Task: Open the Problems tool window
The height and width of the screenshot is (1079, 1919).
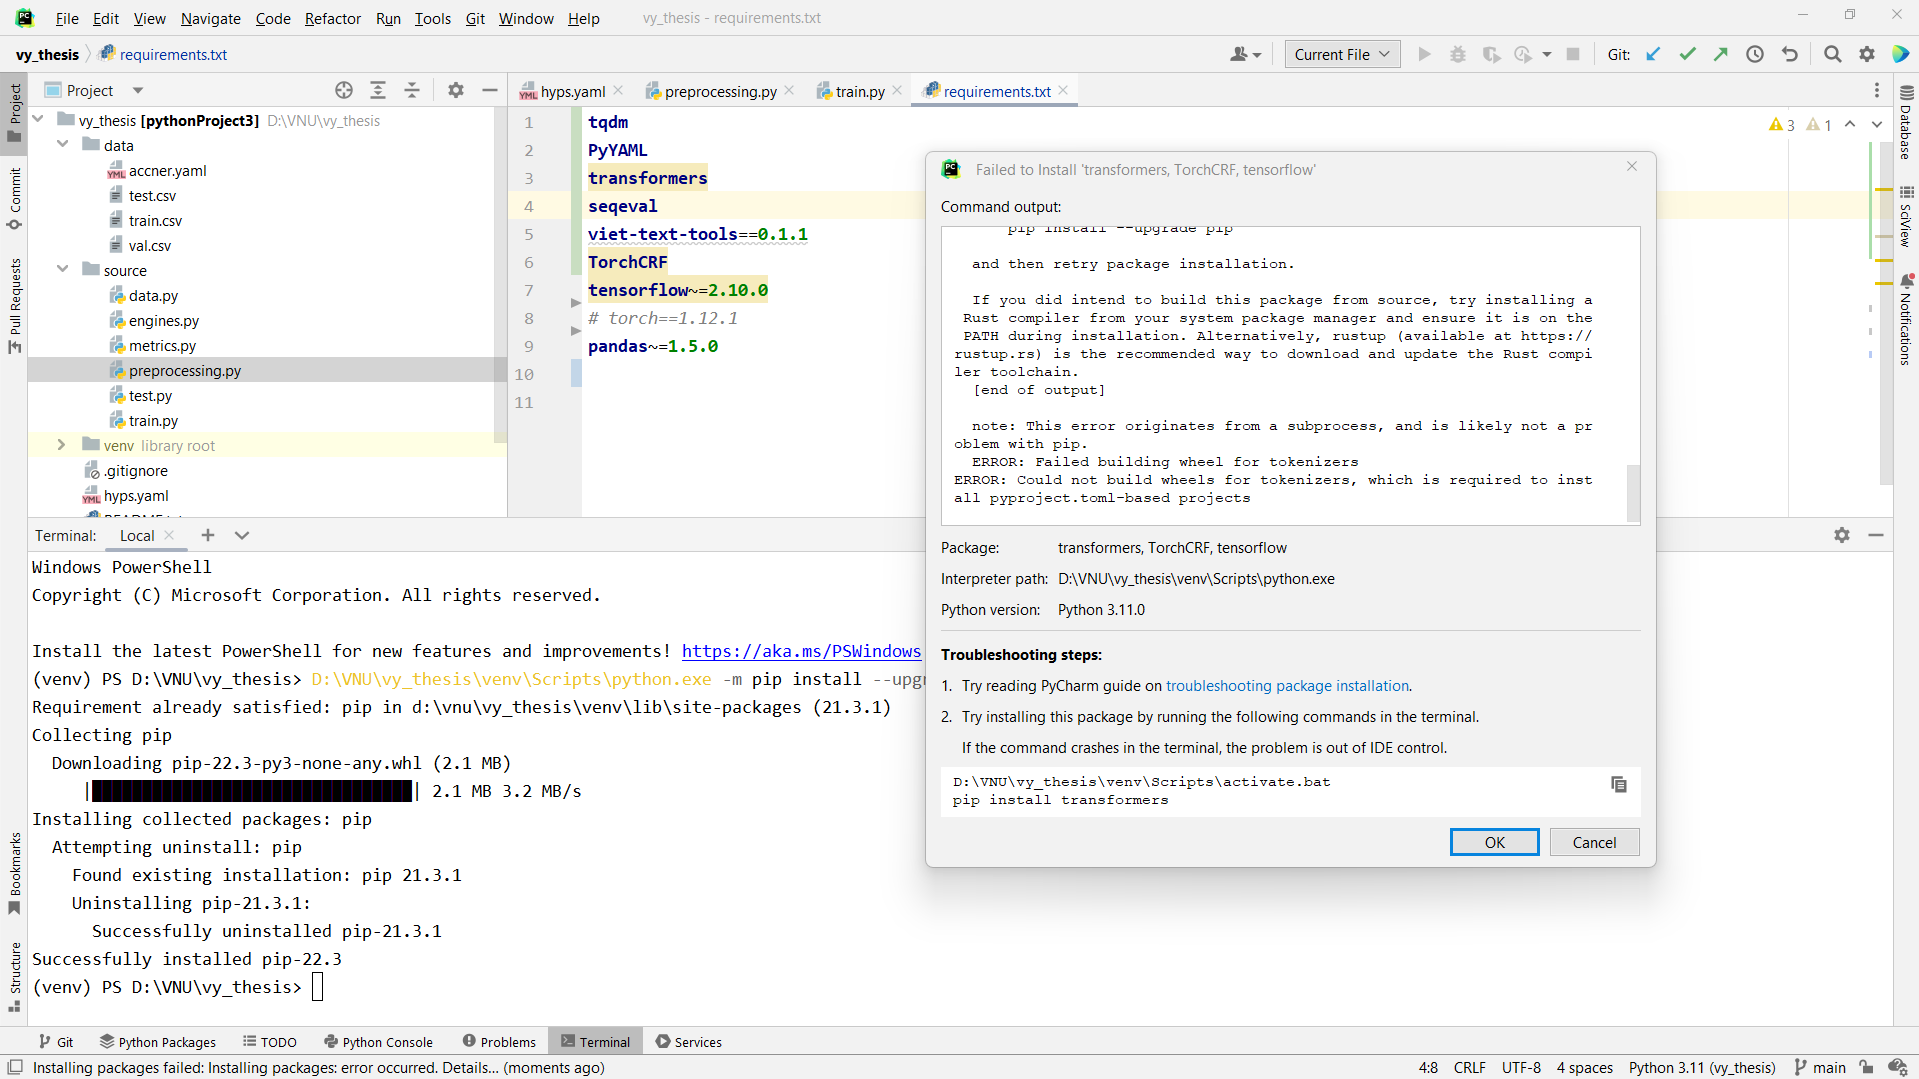Action: tap(499, 1041)
